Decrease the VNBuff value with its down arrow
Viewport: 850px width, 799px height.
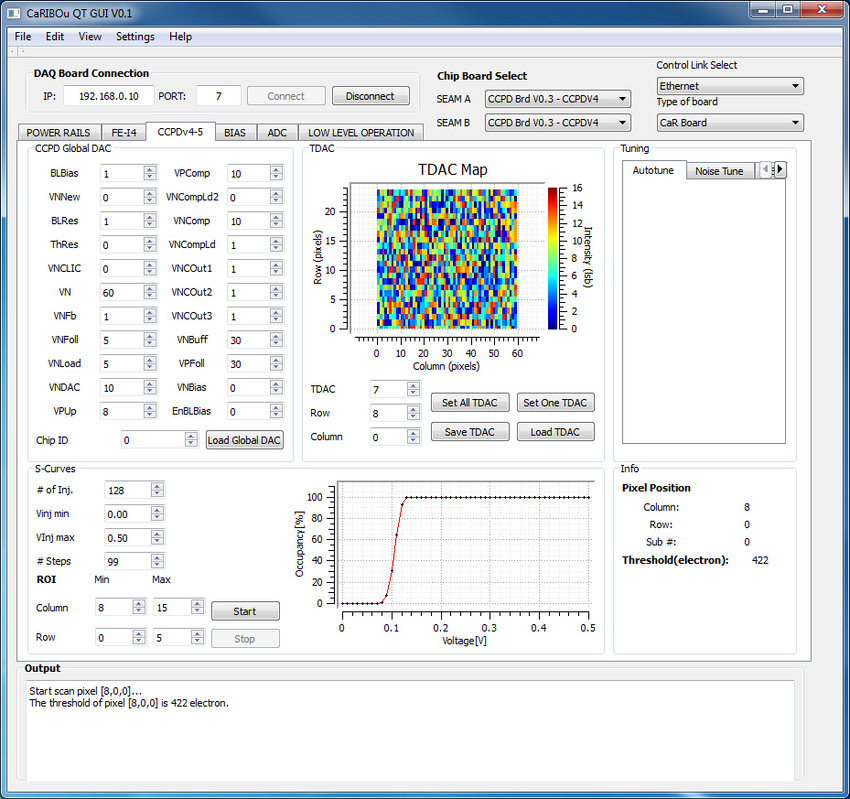(x=276, y=344)
